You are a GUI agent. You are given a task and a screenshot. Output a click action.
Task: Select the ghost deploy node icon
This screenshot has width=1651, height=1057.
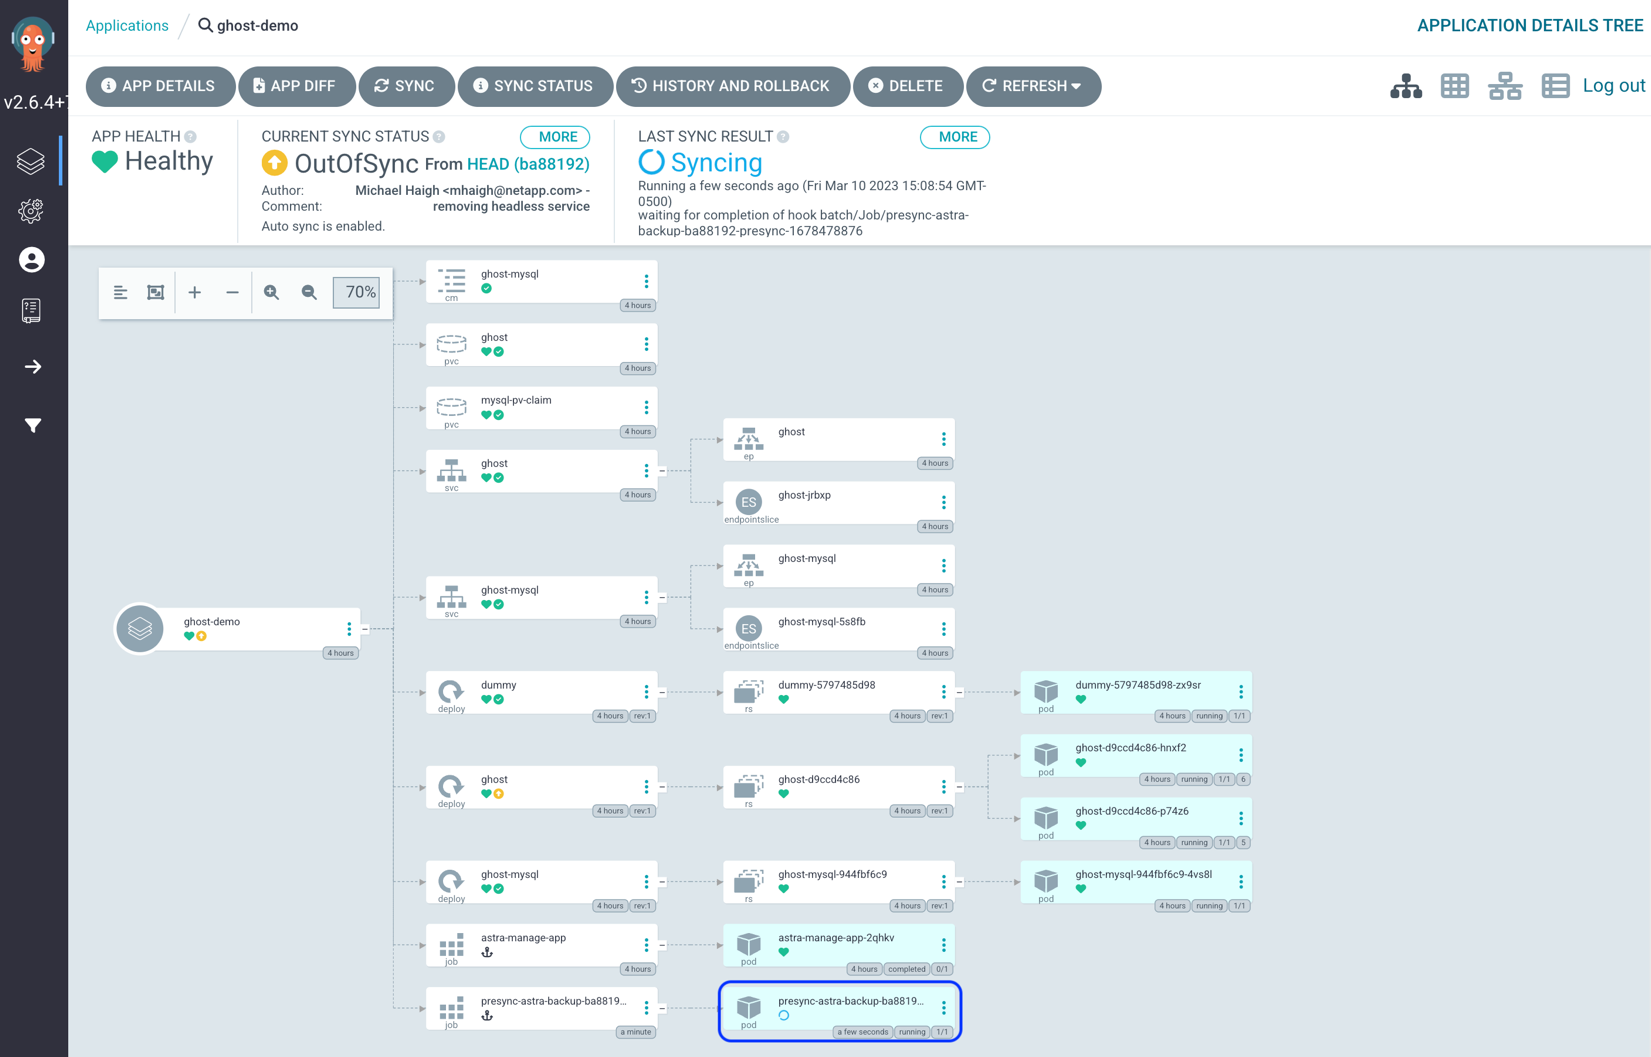click(452, 786)
